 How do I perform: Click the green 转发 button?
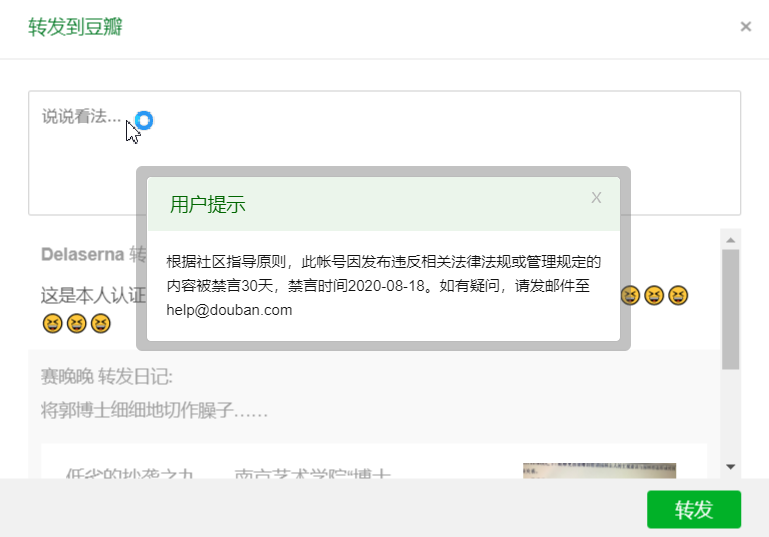click(x=693, y=509)
